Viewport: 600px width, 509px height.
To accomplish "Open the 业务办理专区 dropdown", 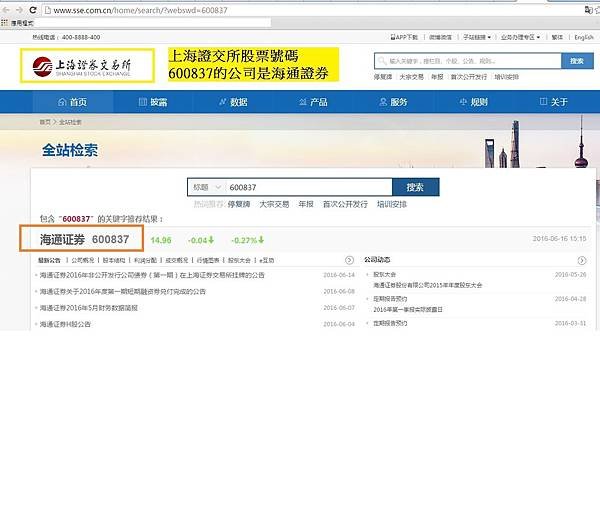I will pos(520,37).
